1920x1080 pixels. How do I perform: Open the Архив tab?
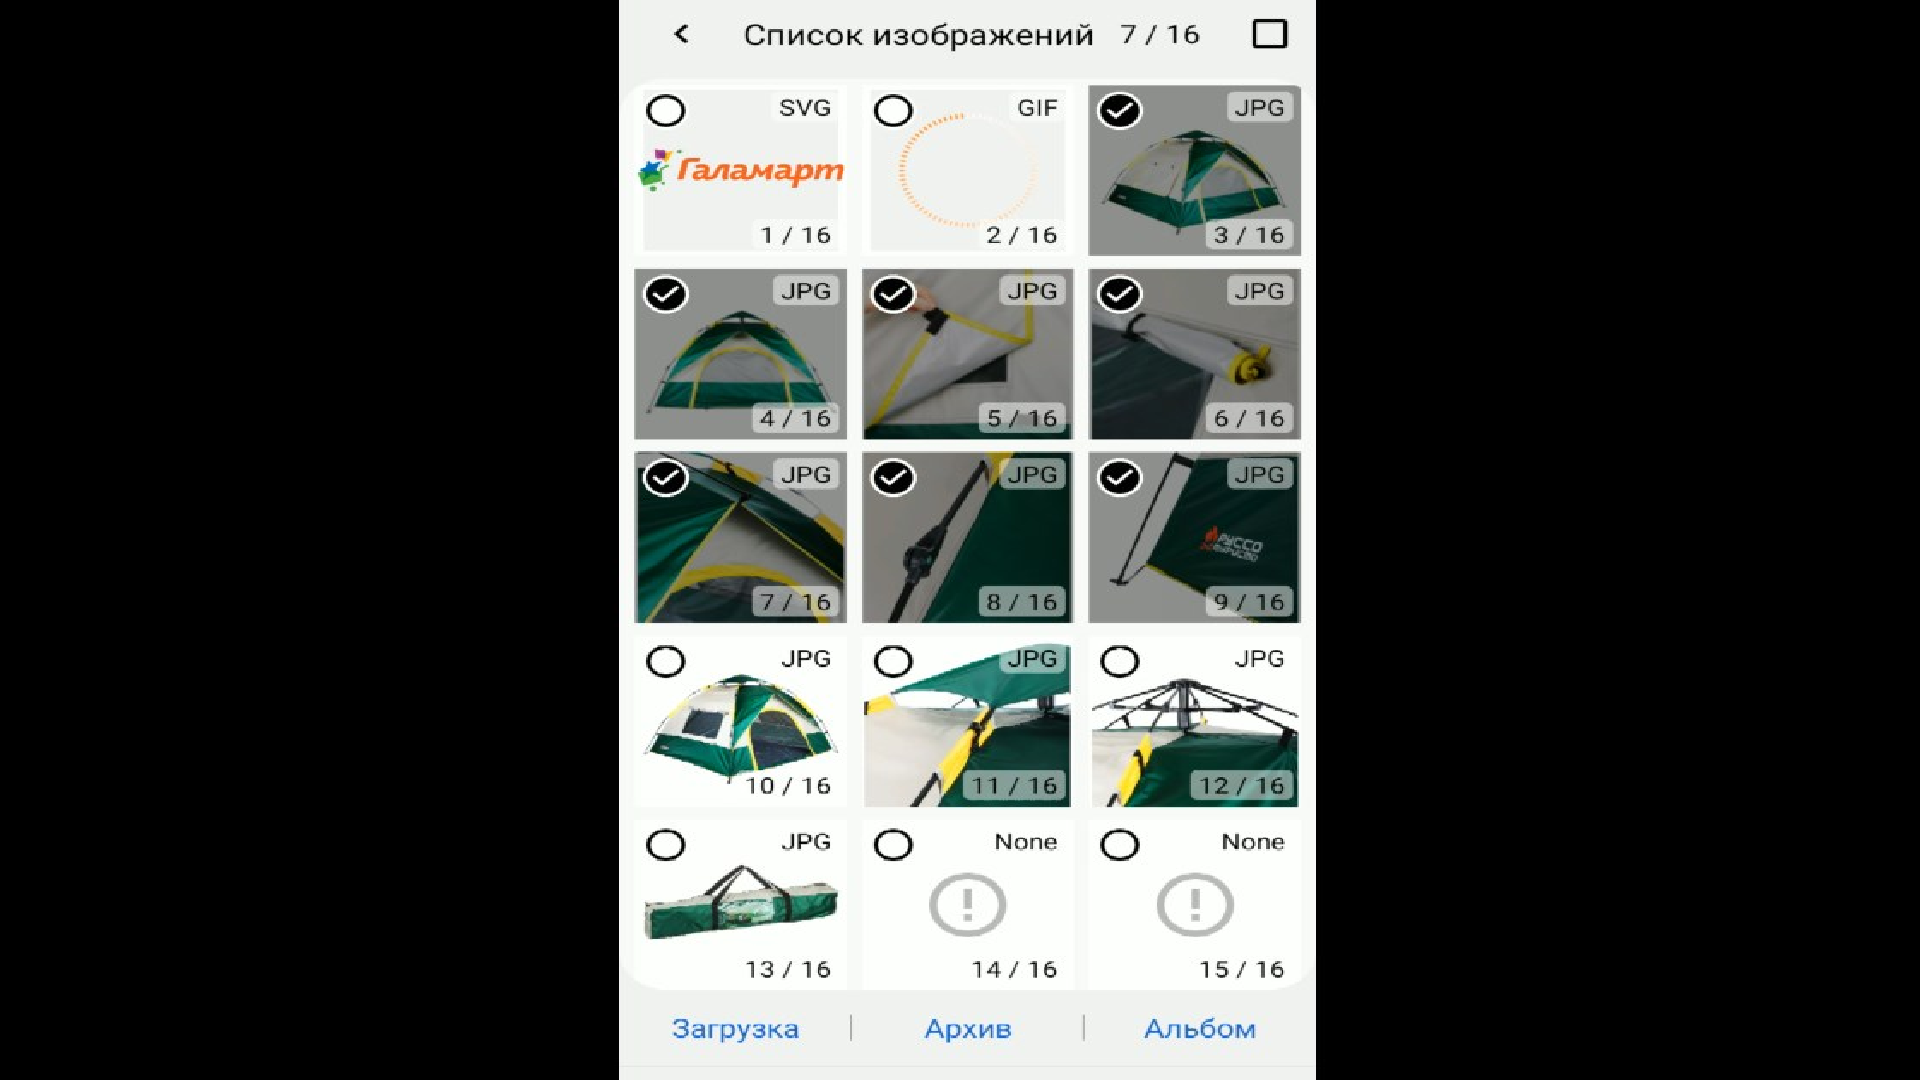pos(968,1029)
